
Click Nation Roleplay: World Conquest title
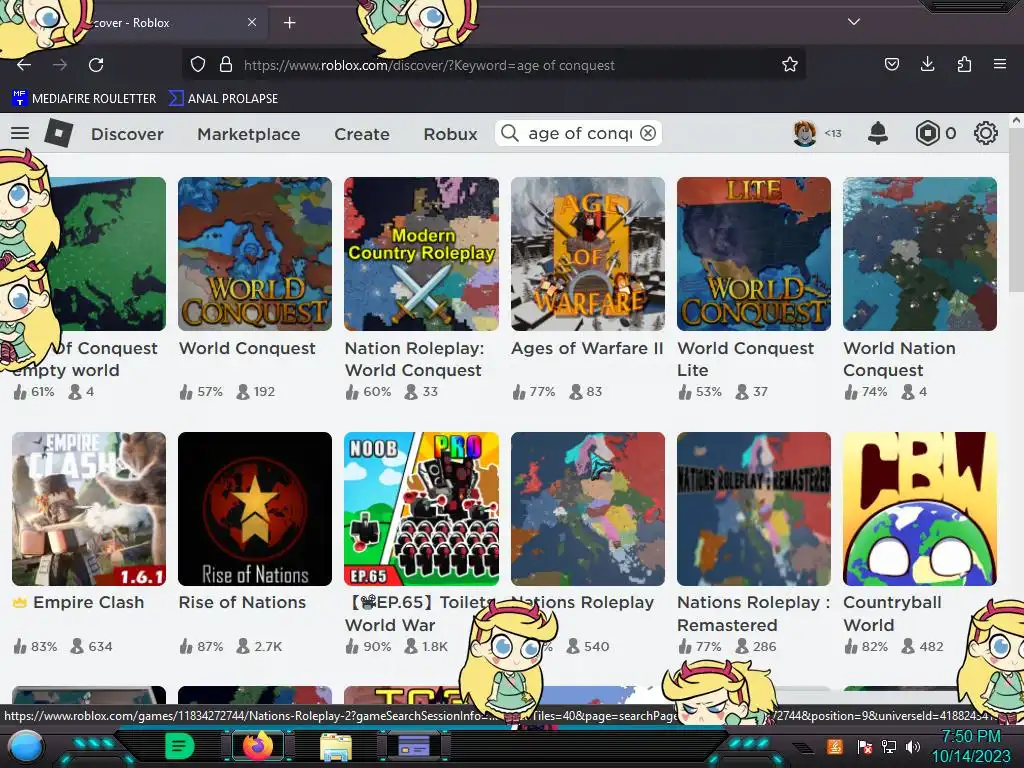(415, 359)
